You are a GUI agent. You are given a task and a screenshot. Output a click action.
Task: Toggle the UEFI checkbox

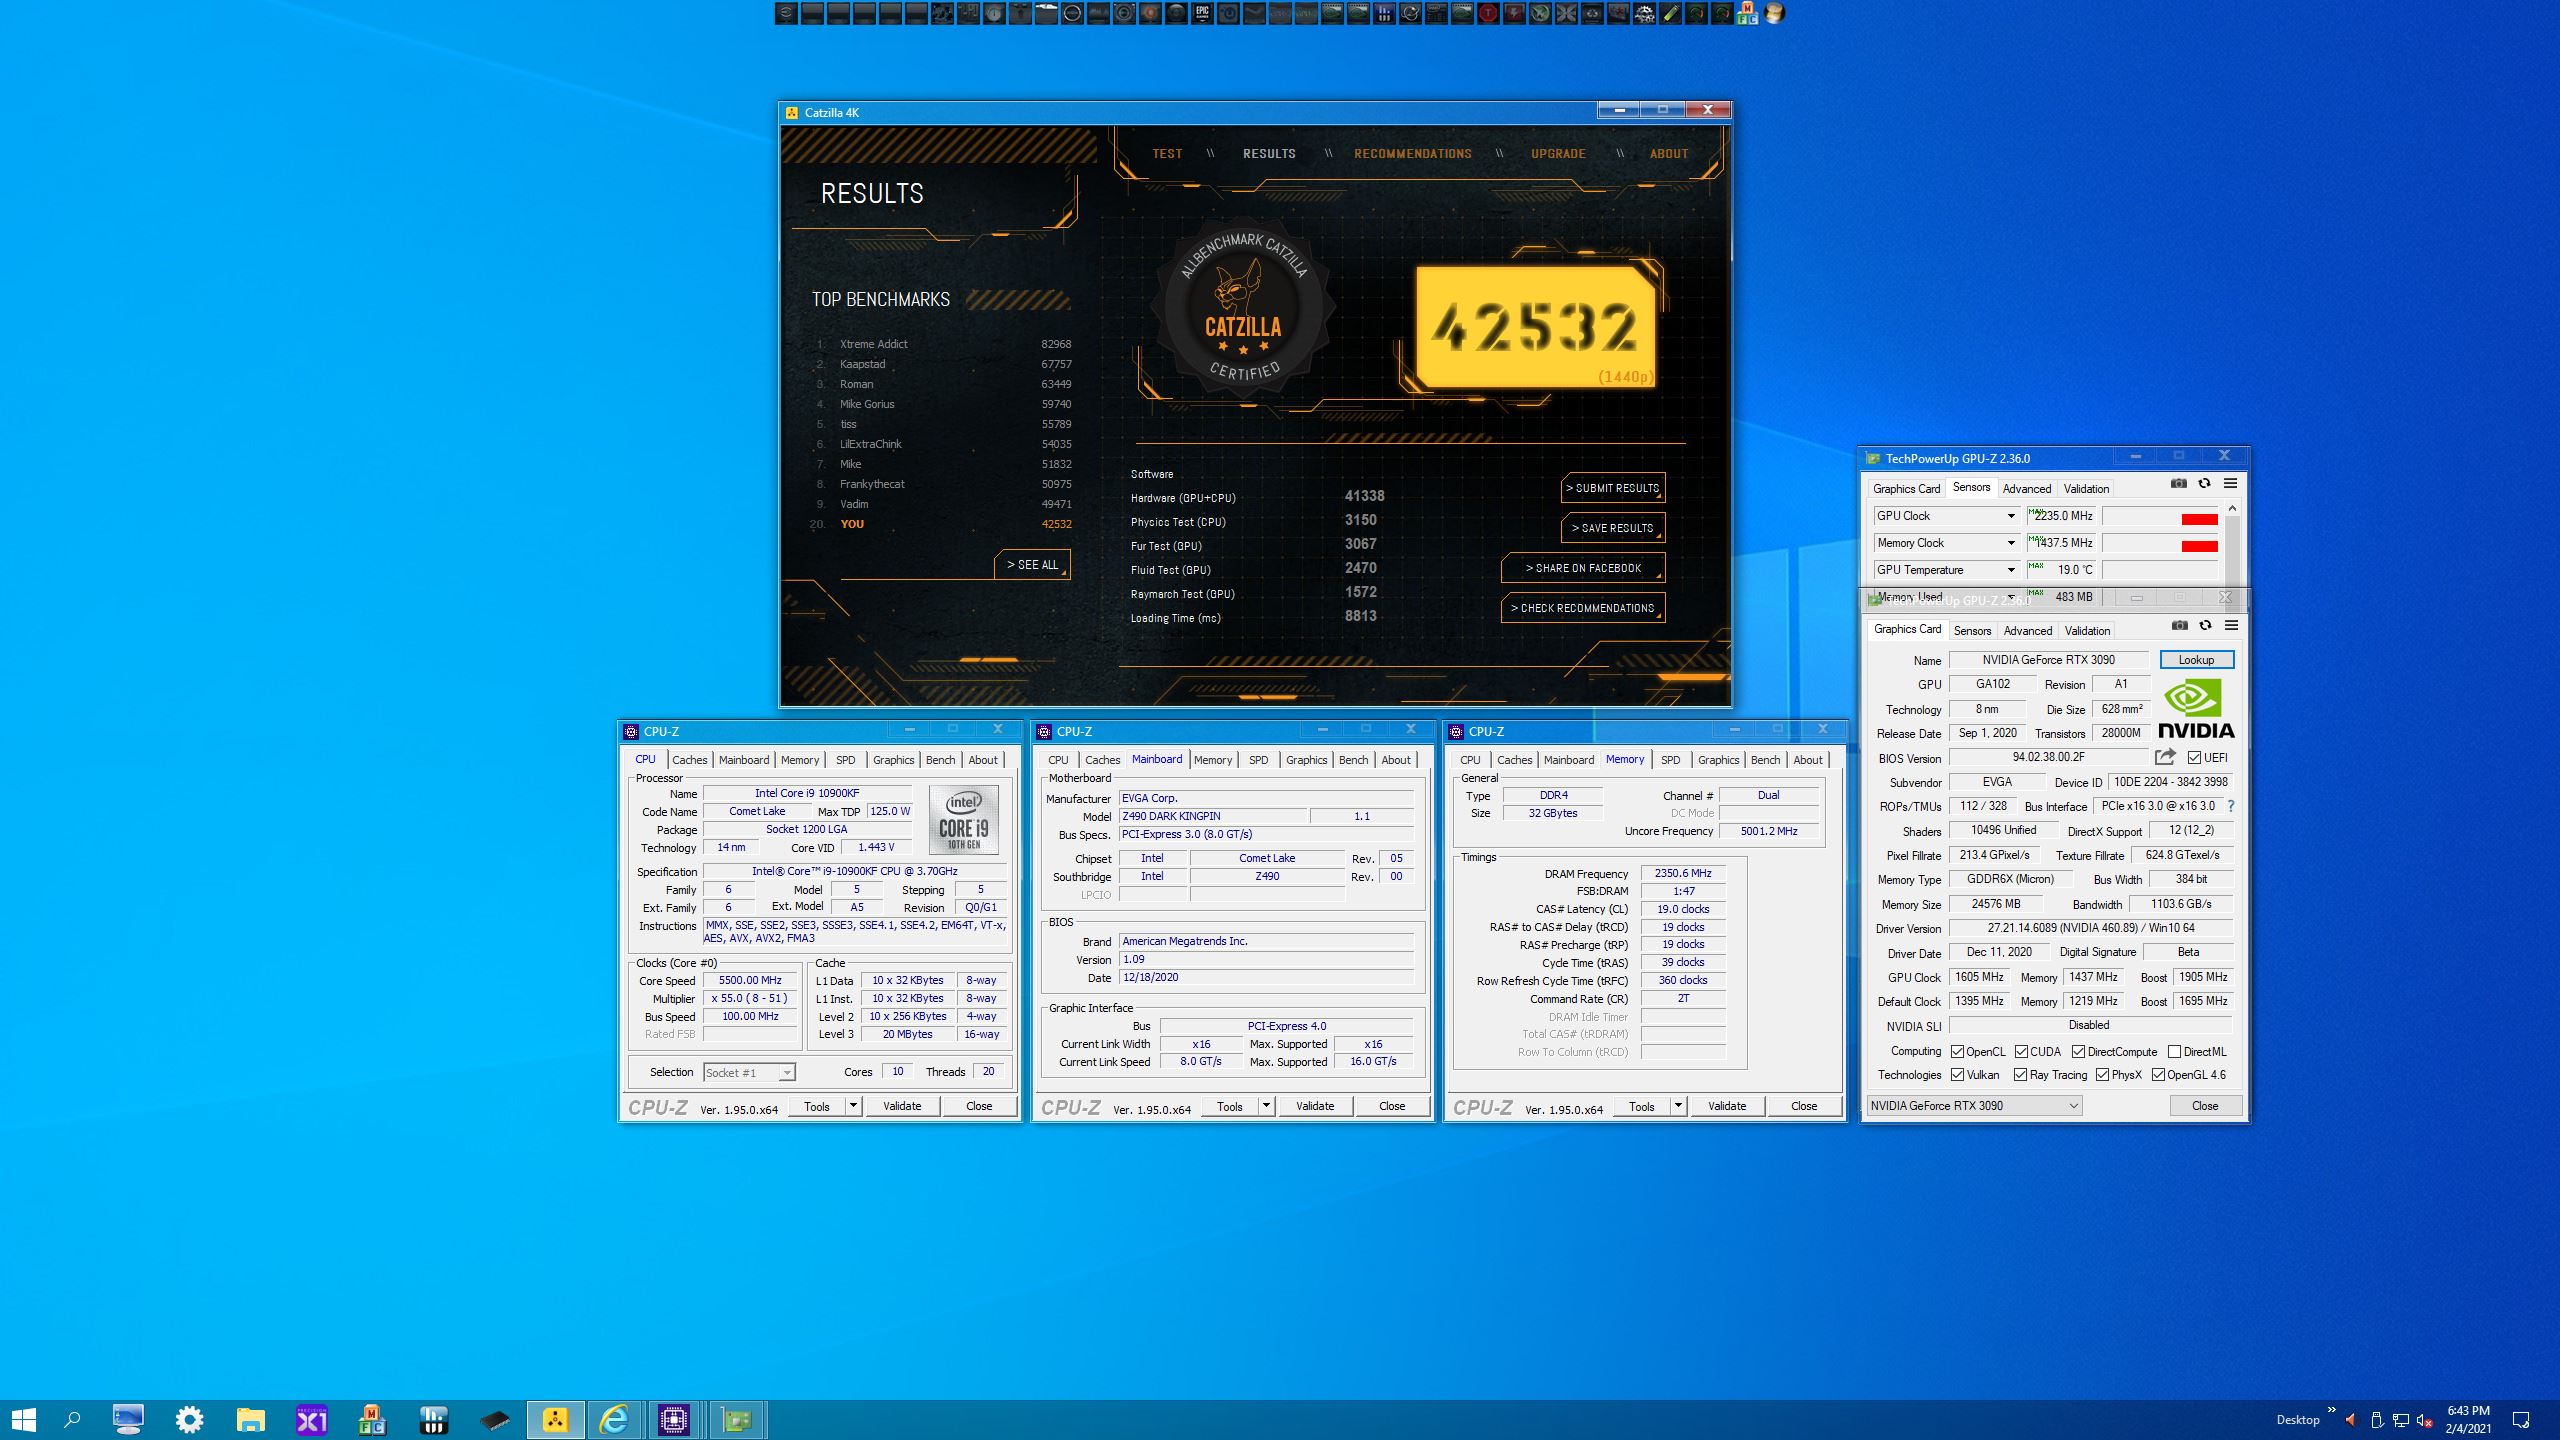2194,757
